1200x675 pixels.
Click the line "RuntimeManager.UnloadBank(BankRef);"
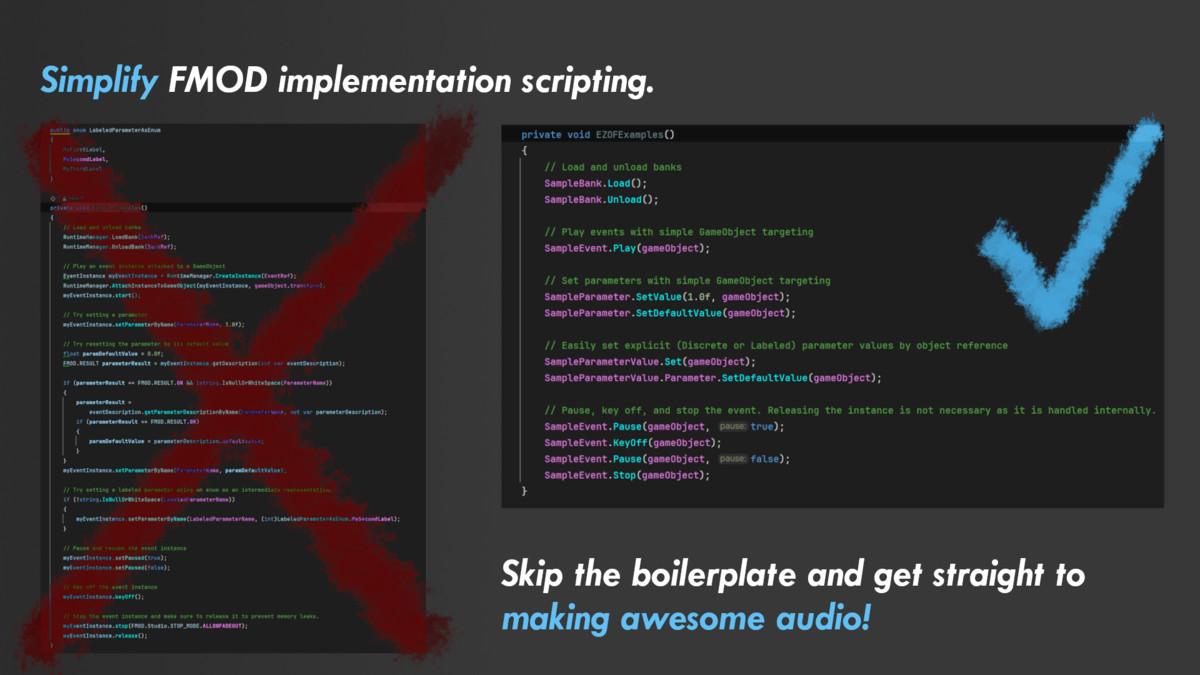pos(121,246)
